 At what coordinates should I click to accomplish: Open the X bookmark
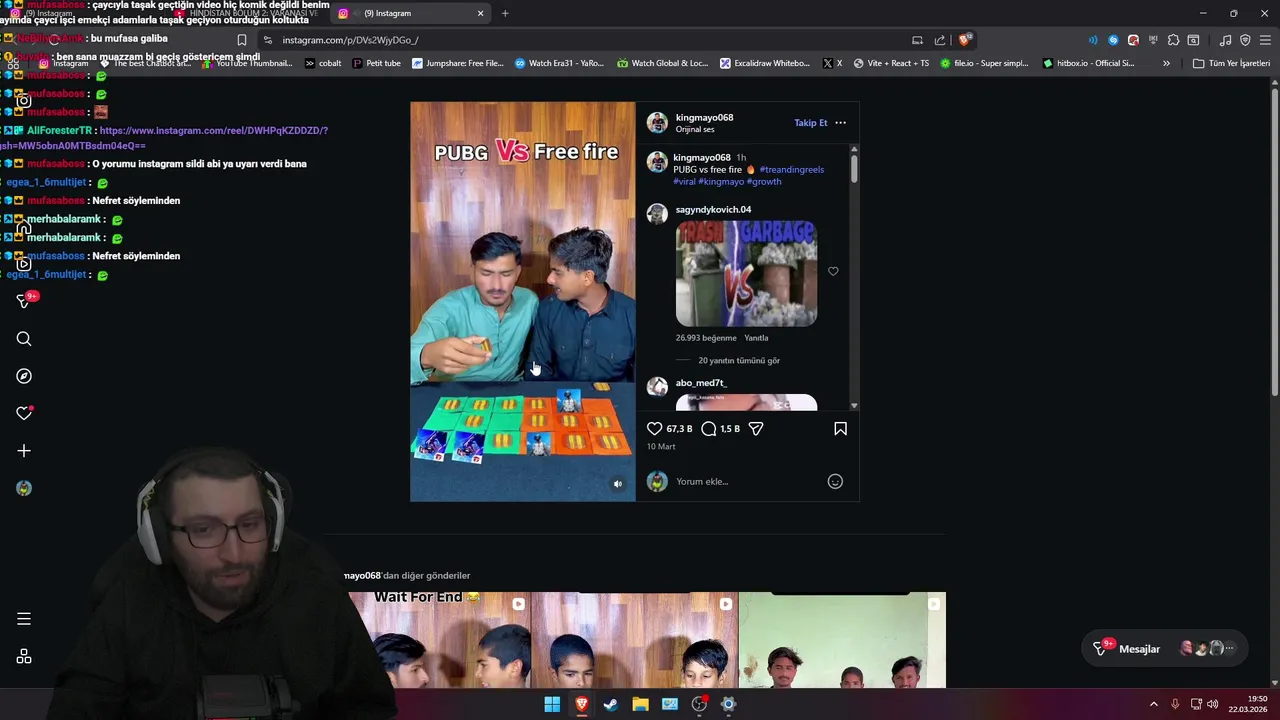[x=832, y=63]
